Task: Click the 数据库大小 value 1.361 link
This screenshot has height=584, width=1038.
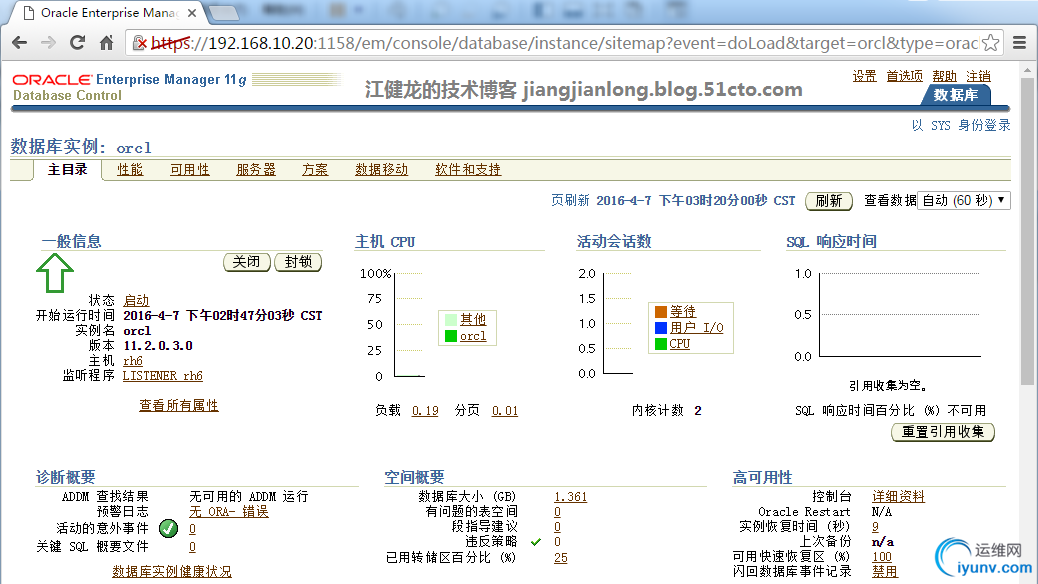Action: (x=571, y=497)
